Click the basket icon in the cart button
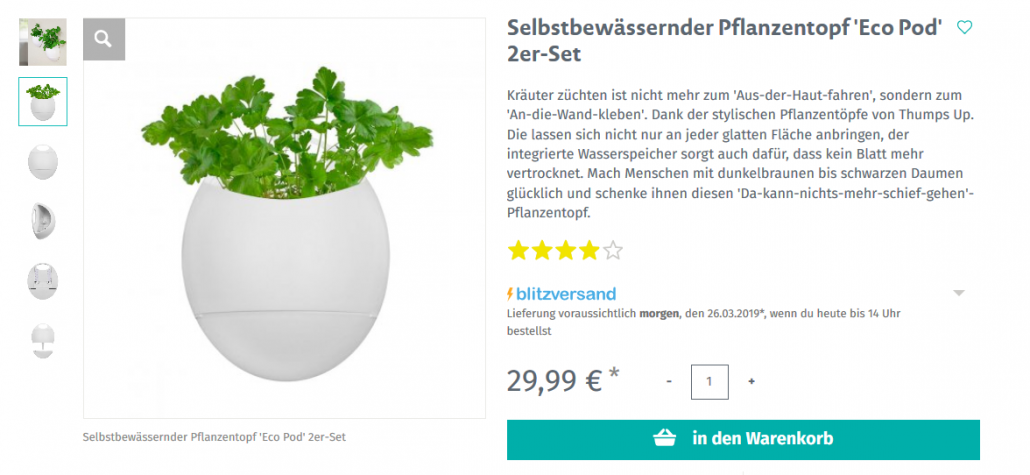The image size is (1030, 475). point(665,438)
